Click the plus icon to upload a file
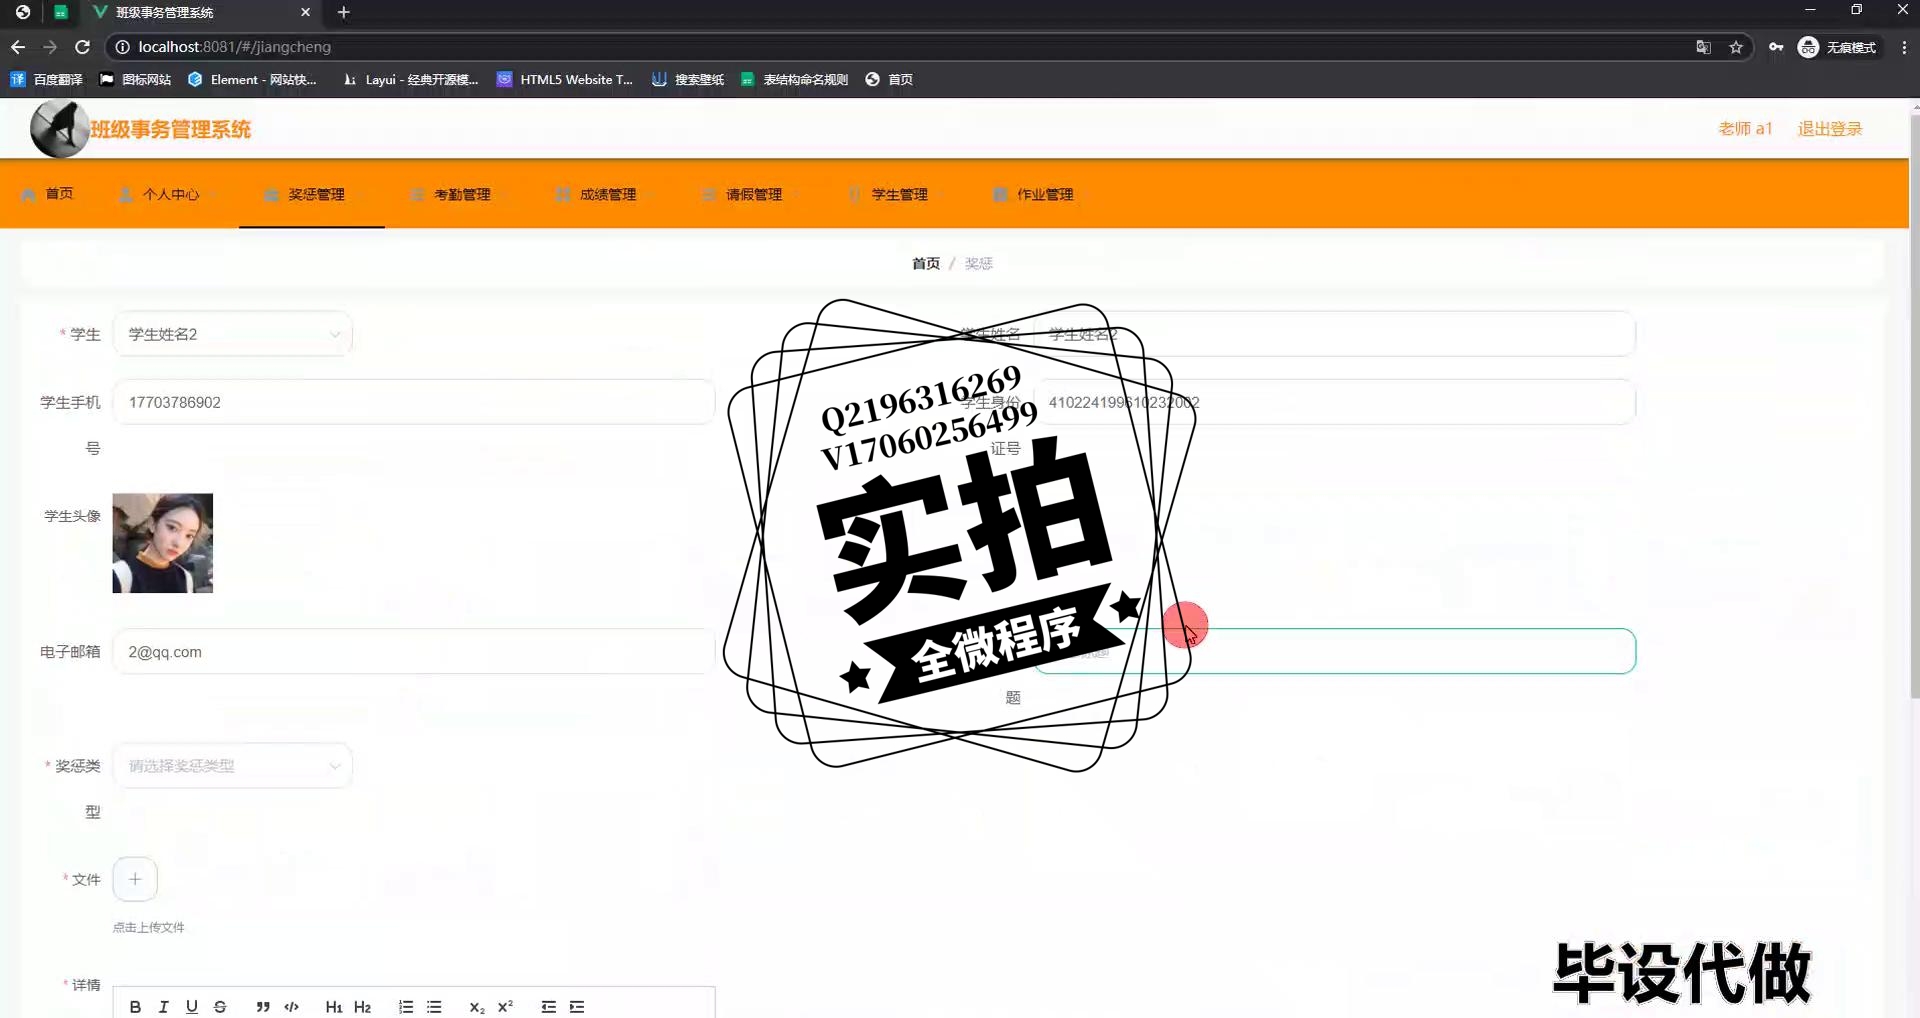Viewport: 1920px width, 1018px height. (135, 879)
